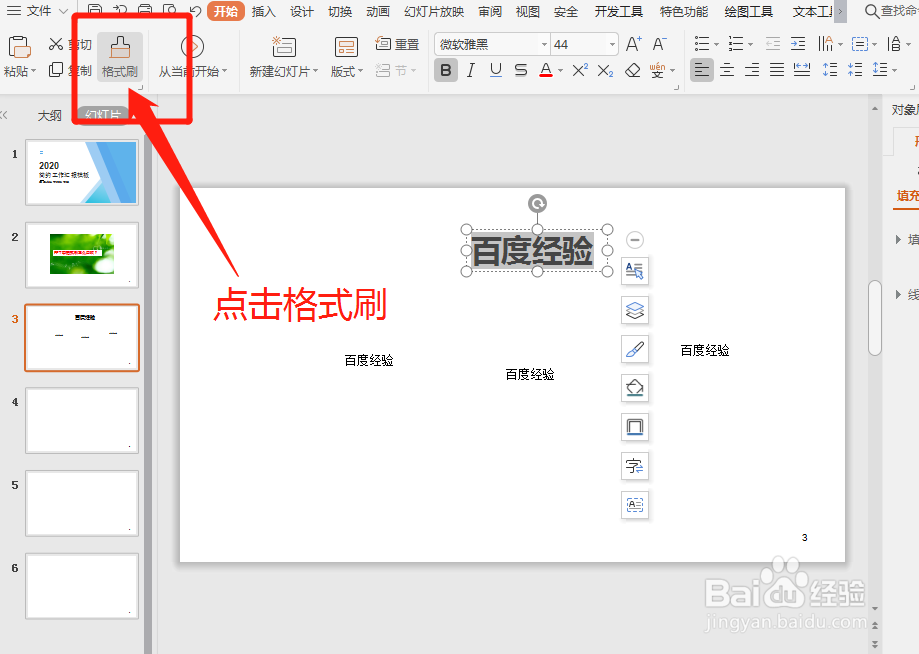Click the layers floating icon
The image size is (919, 654).
coord(635,310)
